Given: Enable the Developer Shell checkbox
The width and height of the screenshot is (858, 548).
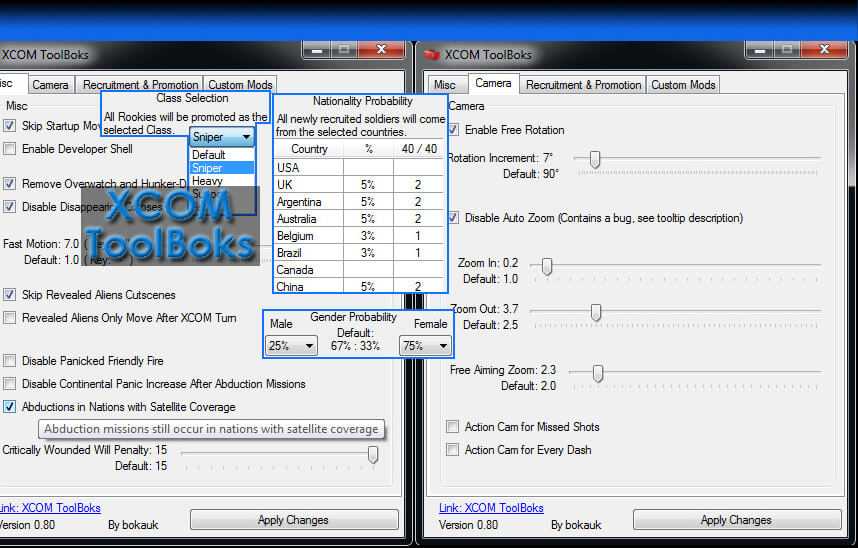Looking at the screenshot, I should point(10,149).
